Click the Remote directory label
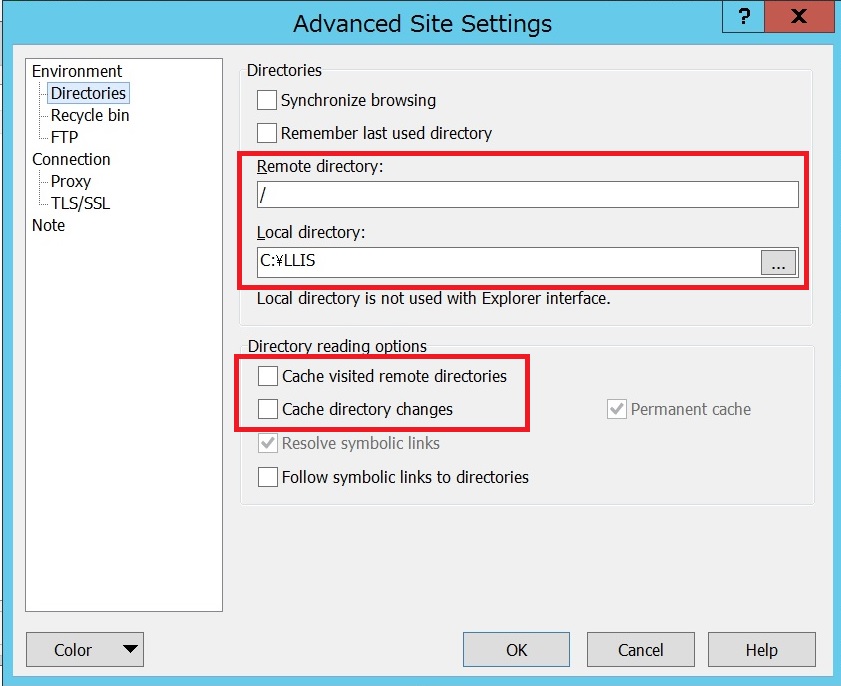841x686 pixels. click(320, 166)
